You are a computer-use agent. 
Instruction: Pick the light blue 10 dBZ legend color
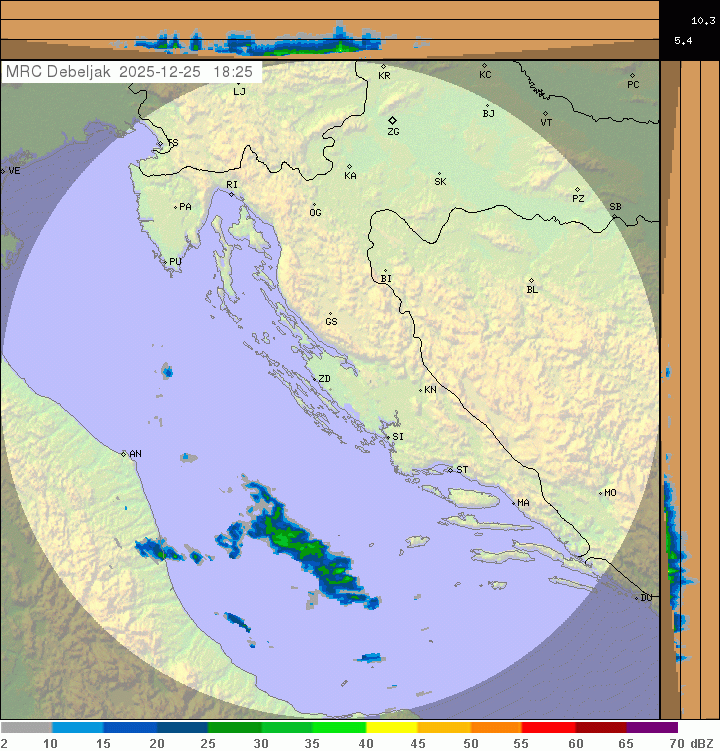[x=78, y=728]
